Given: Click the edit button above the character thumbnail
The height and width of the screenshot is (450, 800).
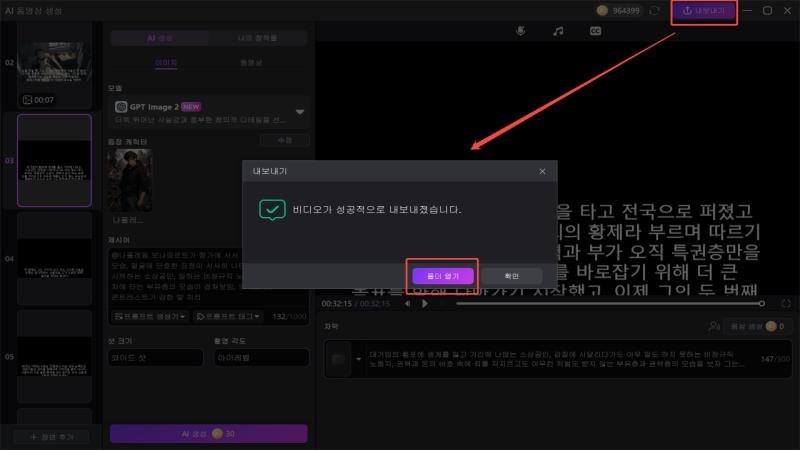Looking at the screenshot, I should (x=285, y=140).
